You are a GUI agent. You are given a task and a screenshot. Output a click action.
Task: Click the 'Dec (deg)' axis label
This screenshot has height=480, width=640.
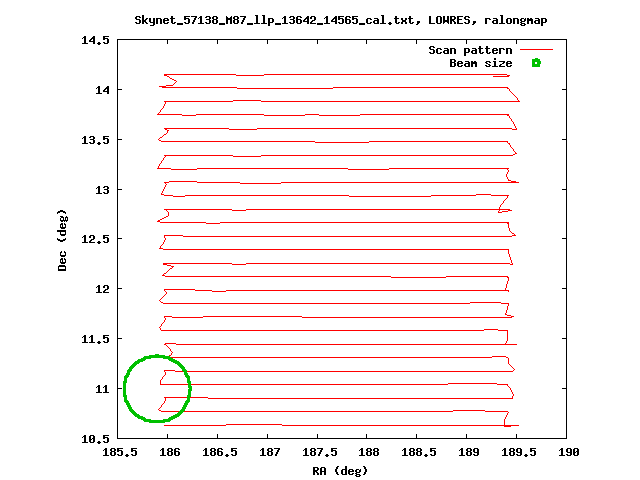[62, 240]
